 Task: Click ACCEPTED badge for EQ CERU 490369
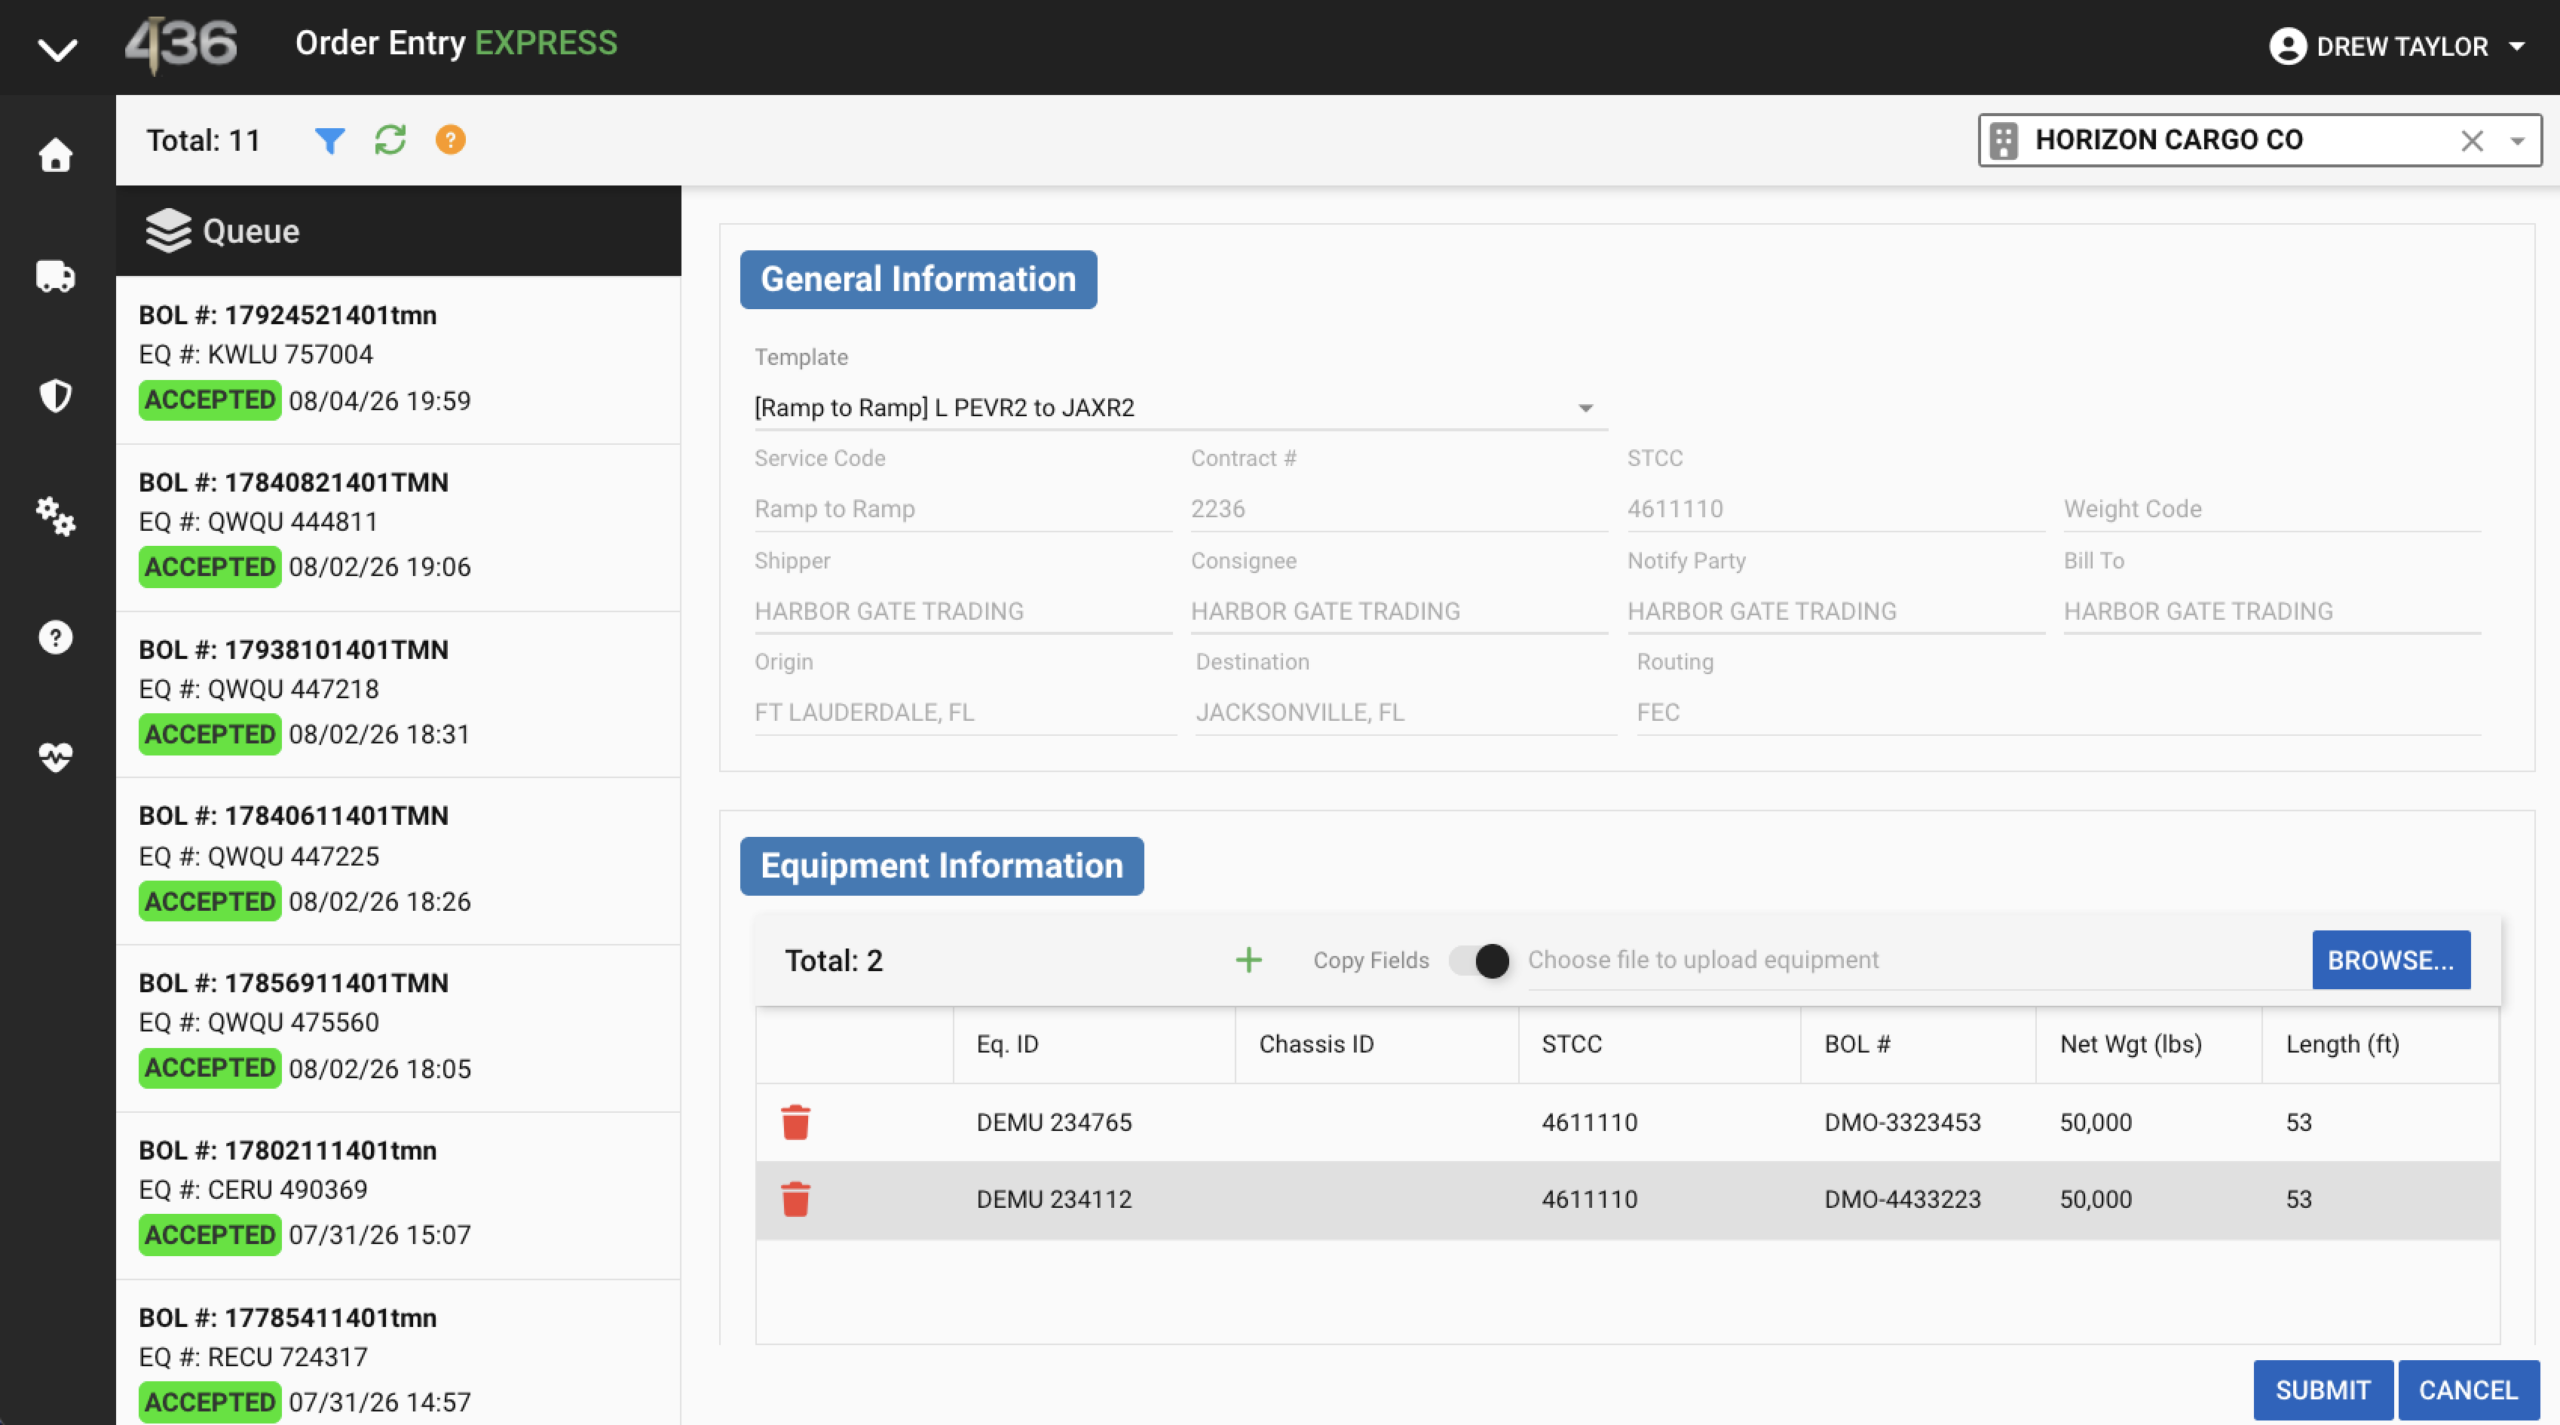(210, 1235)
